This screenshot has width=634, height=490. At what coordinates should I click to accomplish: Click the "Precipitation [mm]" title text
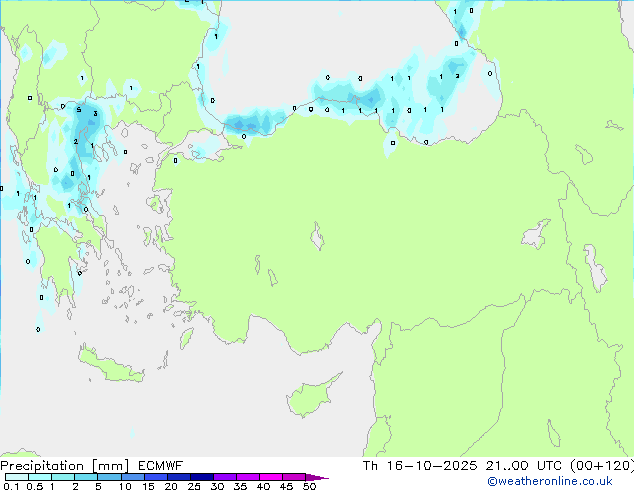coord(65,466)
